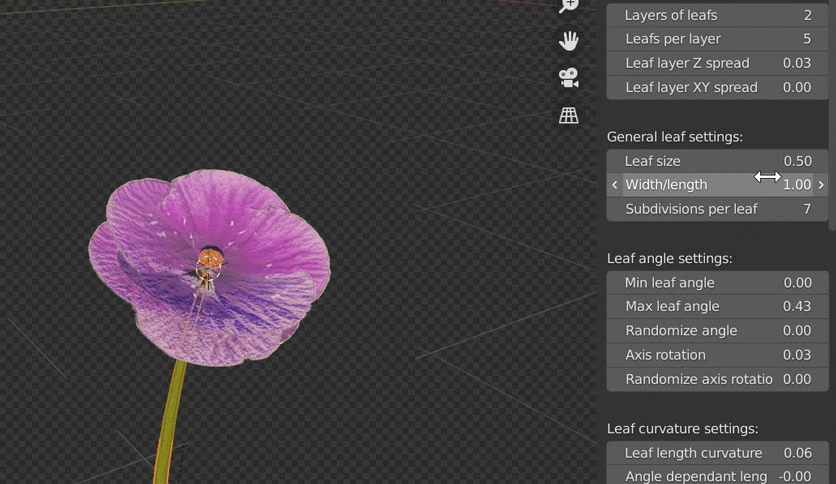
Task: Increase Width/length with the right arrow
Action: pos(821,184)
